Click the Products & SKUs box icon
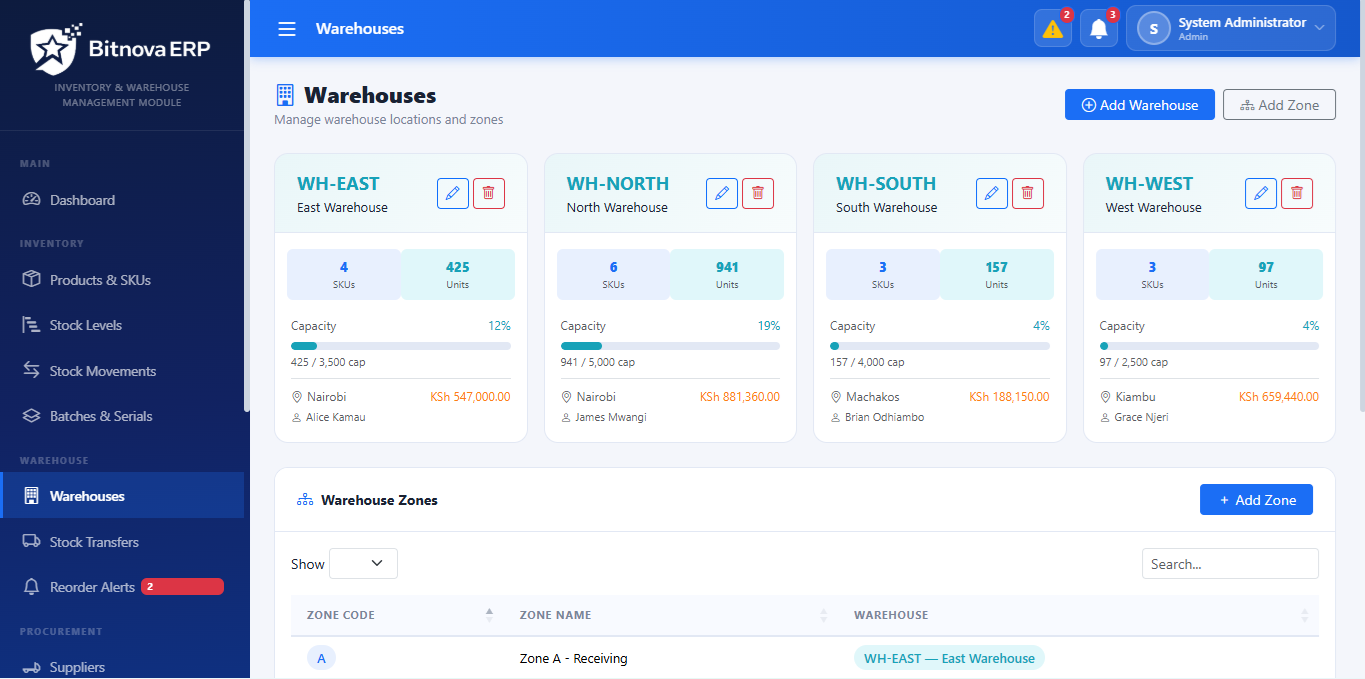The height and width of the screenshot is (679, 1365). [x=31, y=280]
